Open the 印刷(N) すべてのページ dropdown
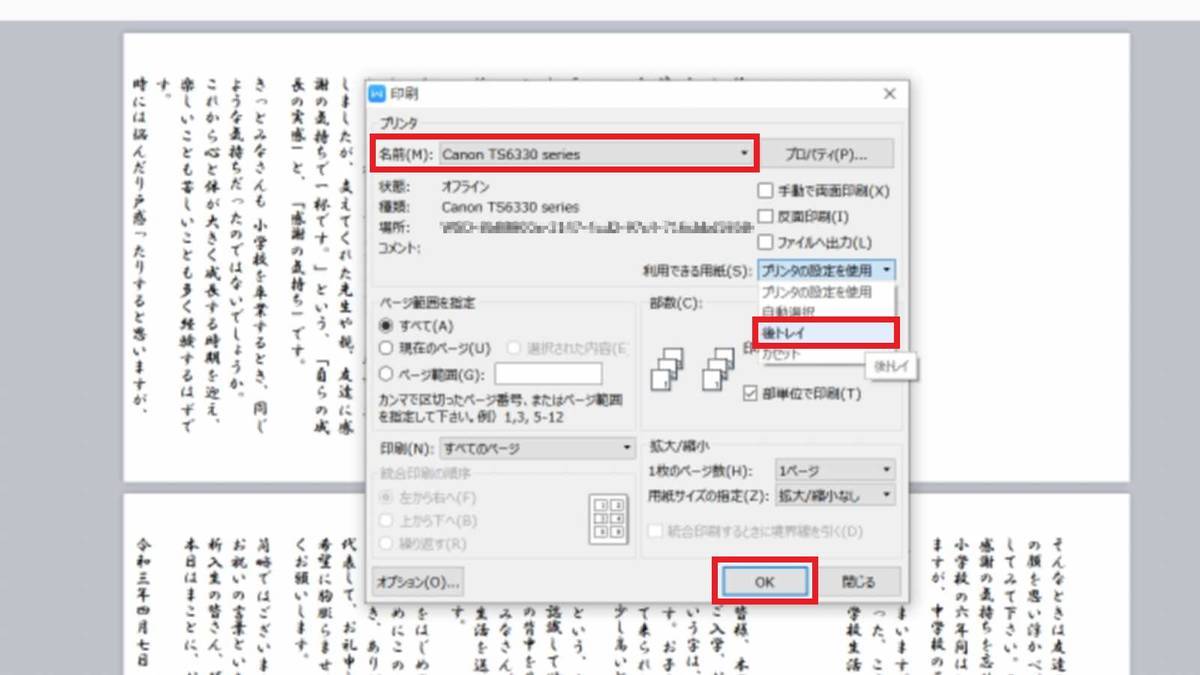Image resolution: width=1200 pixels, height=675 pixels. pos(538,449)
